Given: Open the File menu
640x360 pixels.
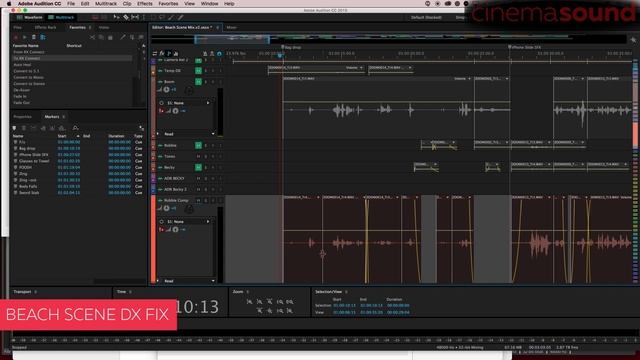Looking at the screenshot, I should coord(71,4).
